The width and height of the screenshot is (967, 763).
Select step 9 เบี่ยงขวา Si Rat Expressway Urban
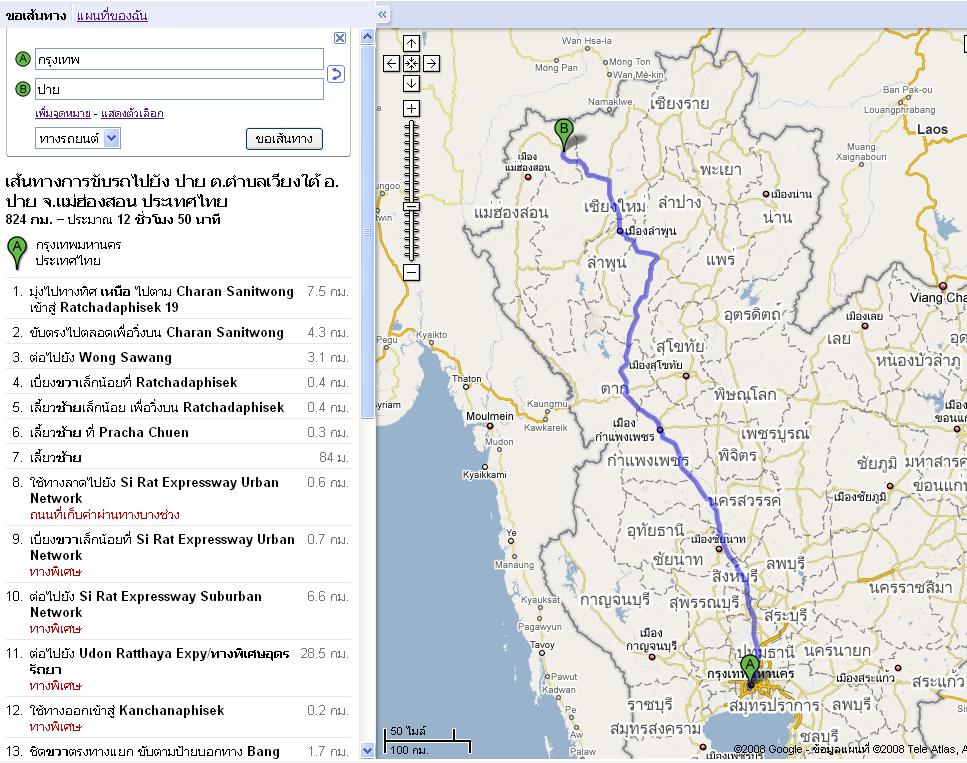(178, 555)
